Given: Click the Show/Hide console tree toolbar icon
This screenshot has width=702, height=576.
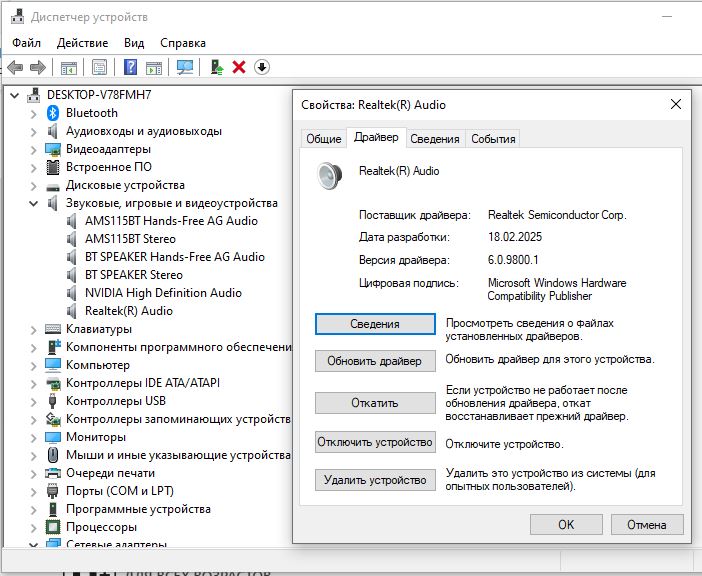Looking at the screenshot, I should pyautogui.click(x=69, y=67).
